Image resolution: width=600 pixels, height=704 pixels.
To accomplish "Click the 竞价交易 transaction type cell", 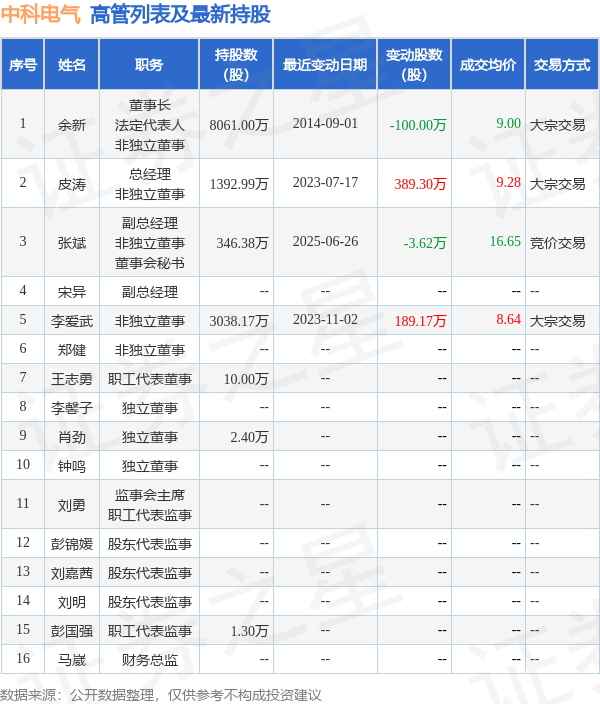I will 558,242.
